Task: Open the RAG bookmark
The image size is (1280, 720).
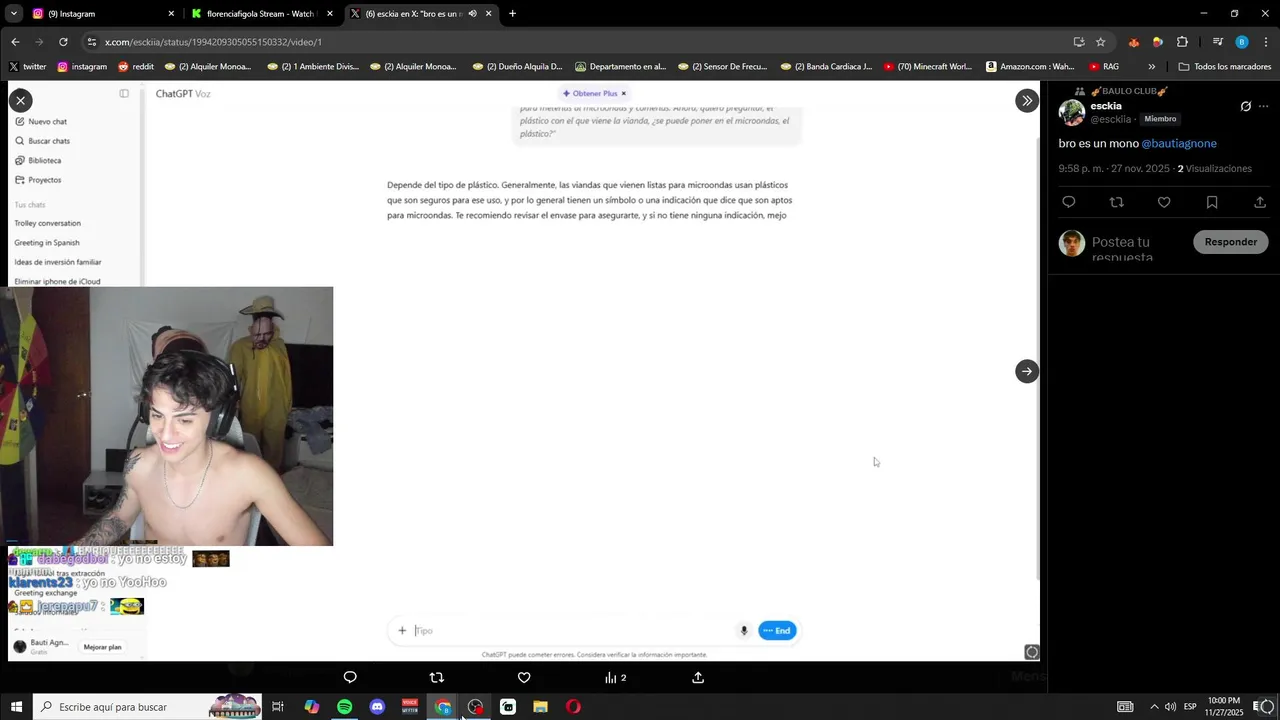Action: [1104, 67]
